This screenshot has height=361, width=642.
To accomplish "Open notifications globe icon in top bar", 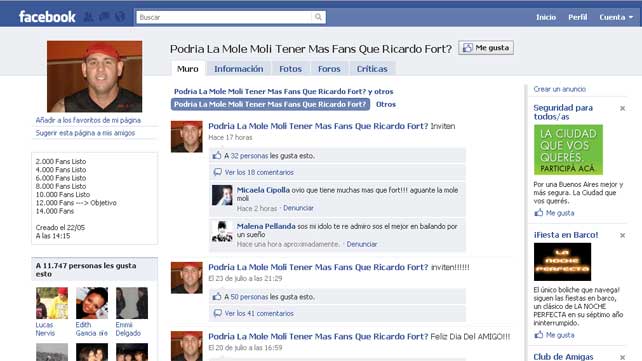I will coord(120,17).
